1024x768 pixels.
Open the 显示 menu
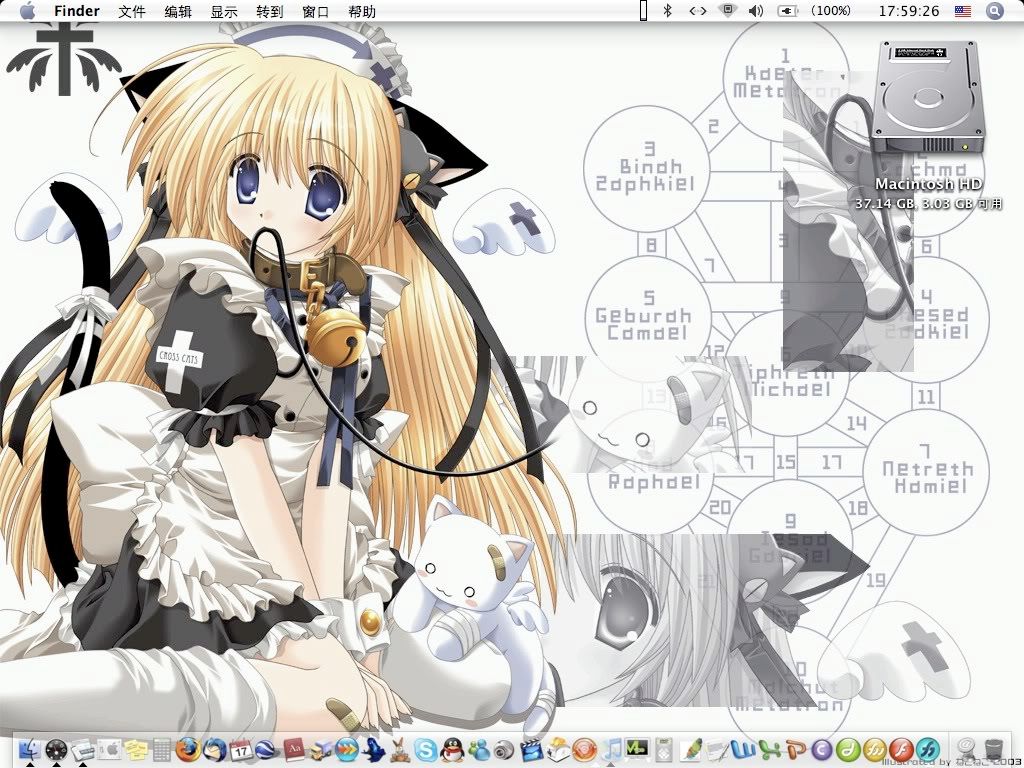(x=224, y=11)
